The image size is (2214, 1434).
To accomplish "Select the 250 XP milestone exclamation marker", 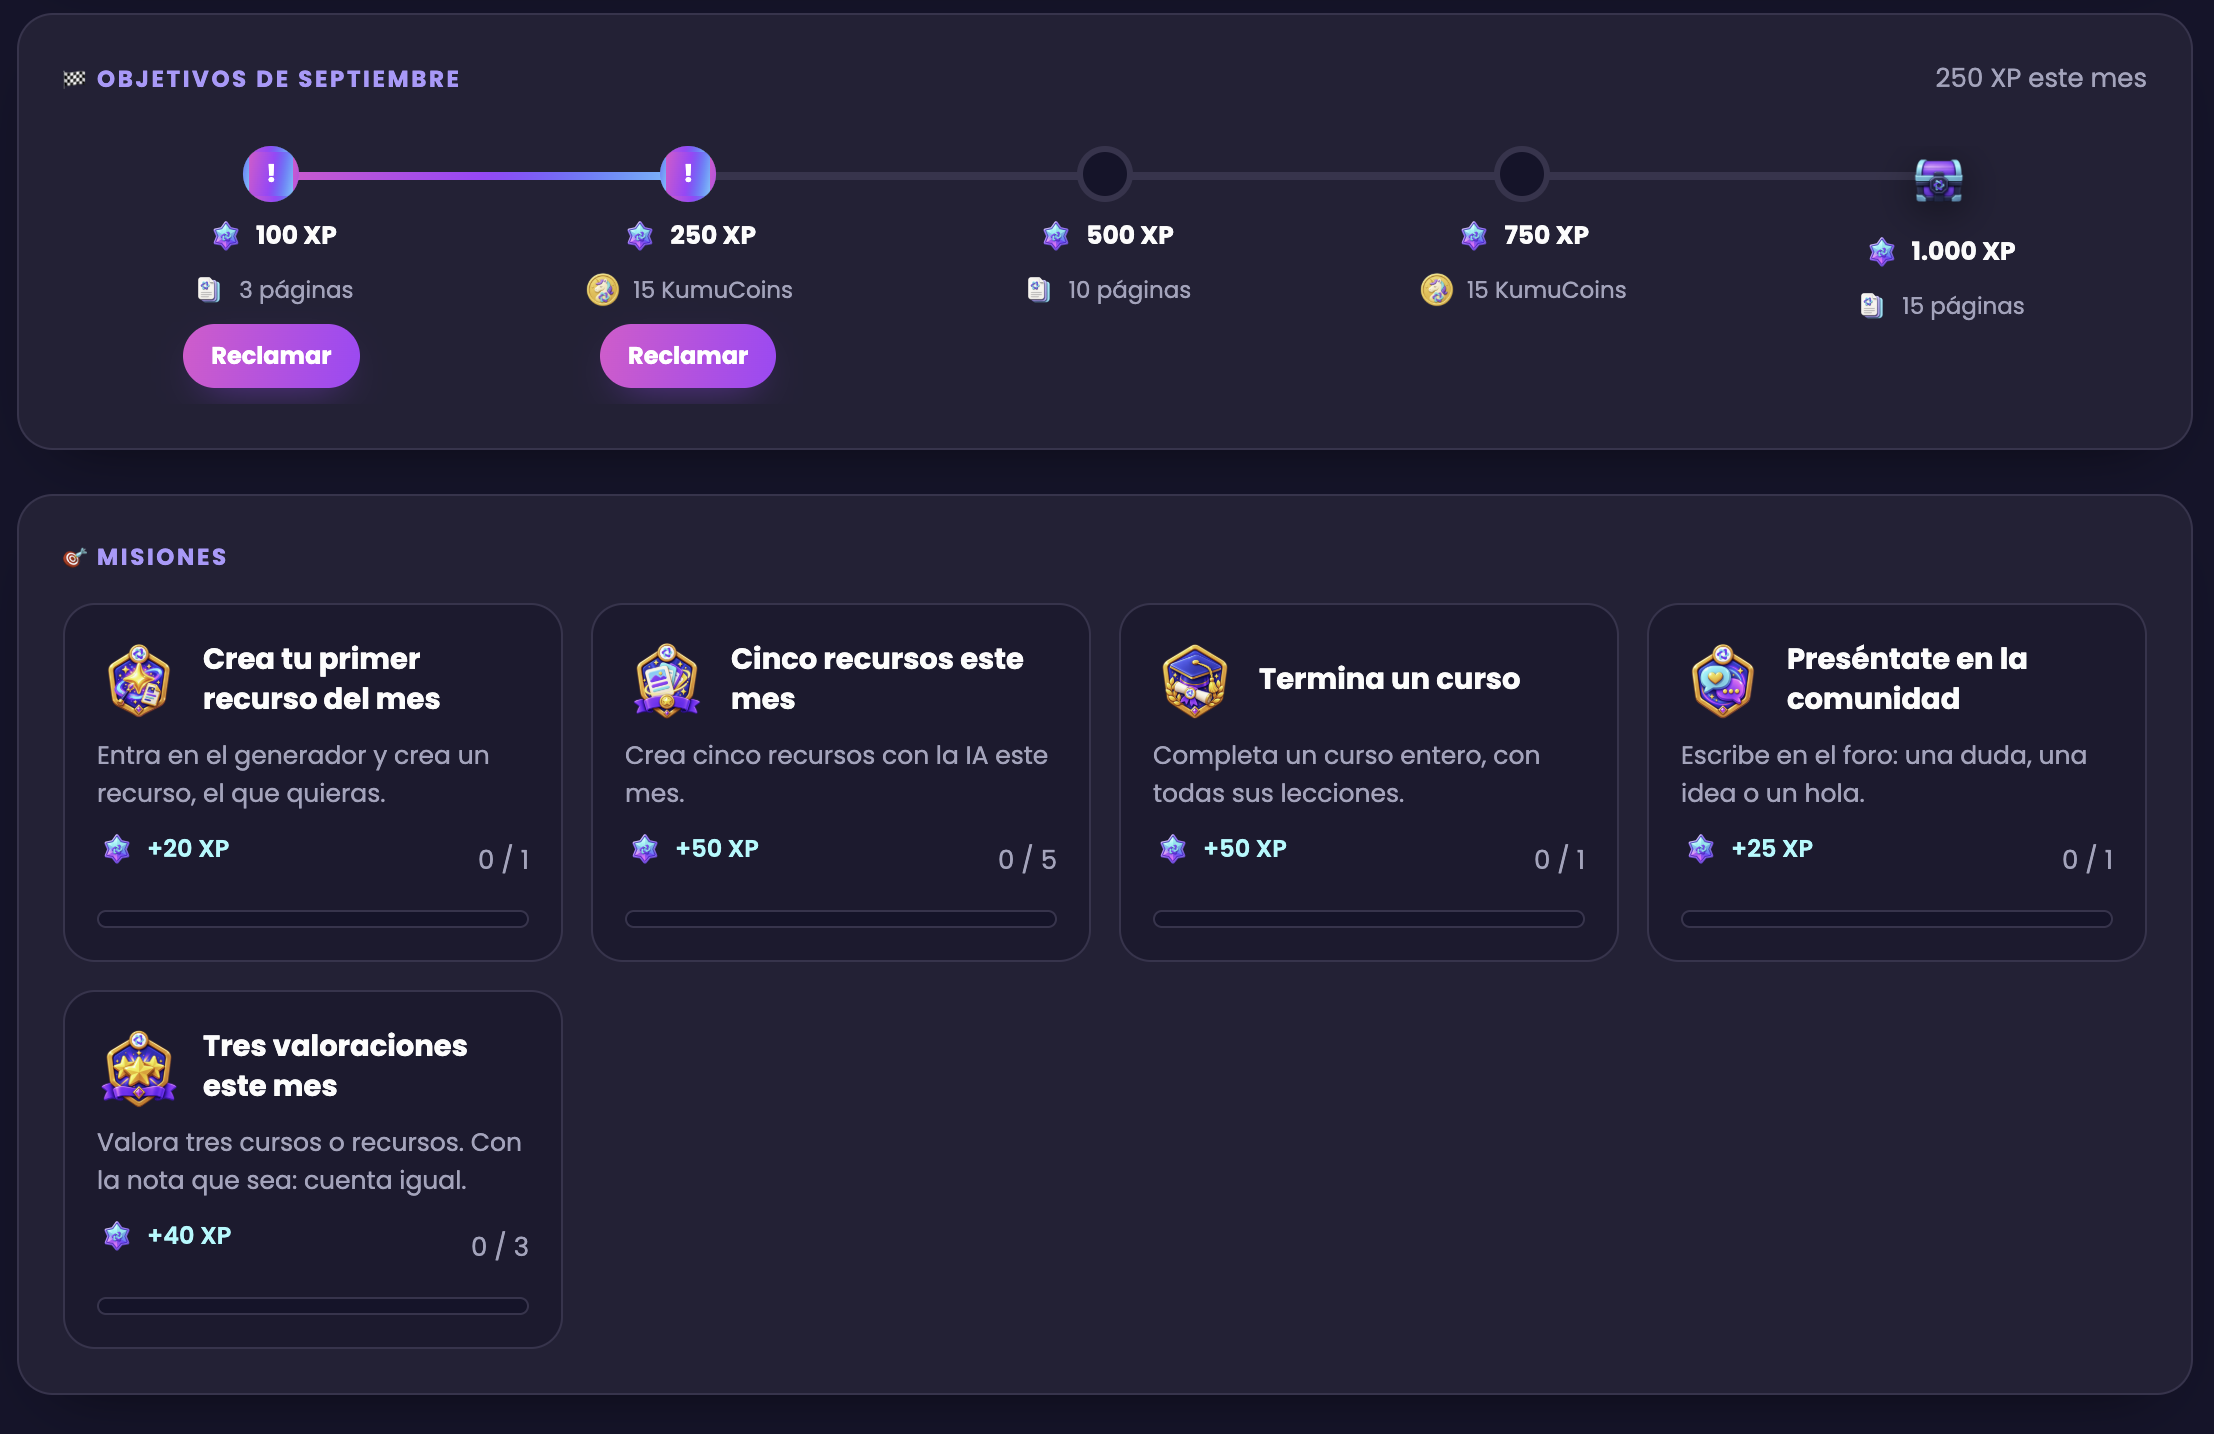I will click(x=688, y=174).
